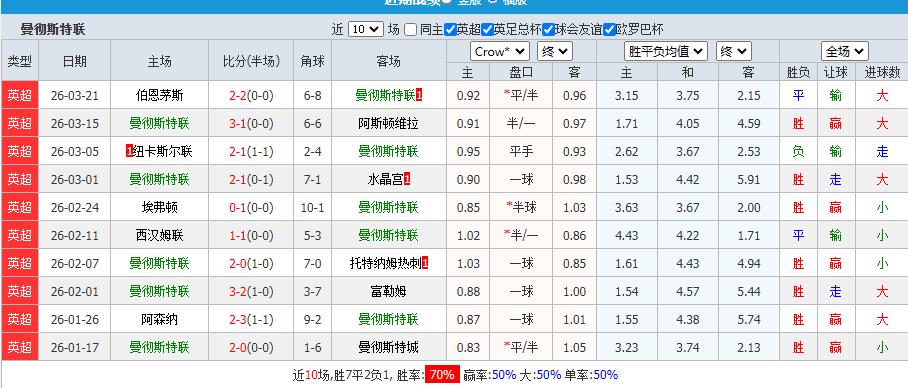Image resolution: width=908 pixels, height=388 pixels.
Task: Click the 平手 handicap cell
Action: tap(521, 152)
